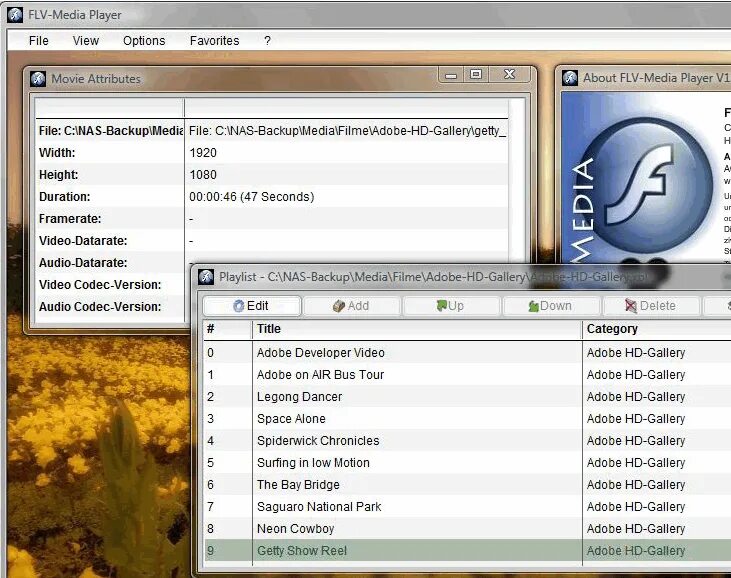Click the Up button in Playlist

451,306
